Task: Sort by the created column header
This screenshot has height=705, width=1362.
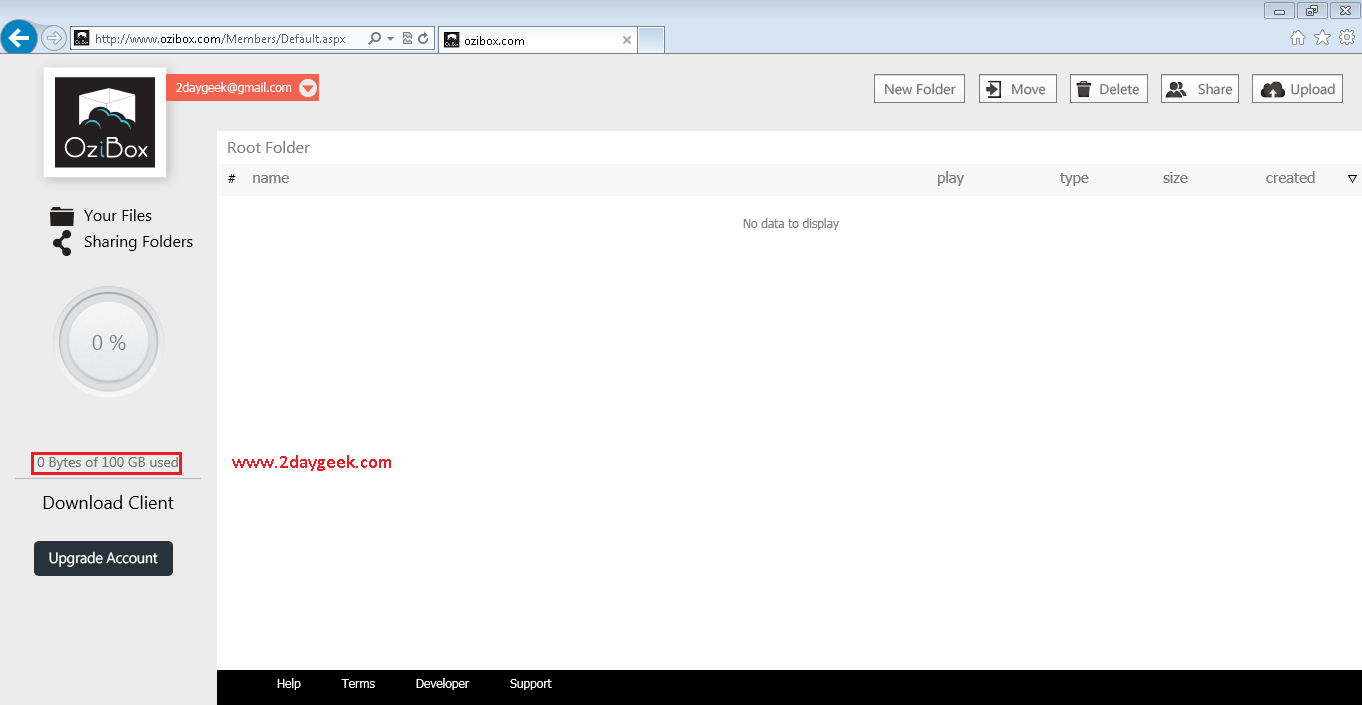Action: point(1290,178)
